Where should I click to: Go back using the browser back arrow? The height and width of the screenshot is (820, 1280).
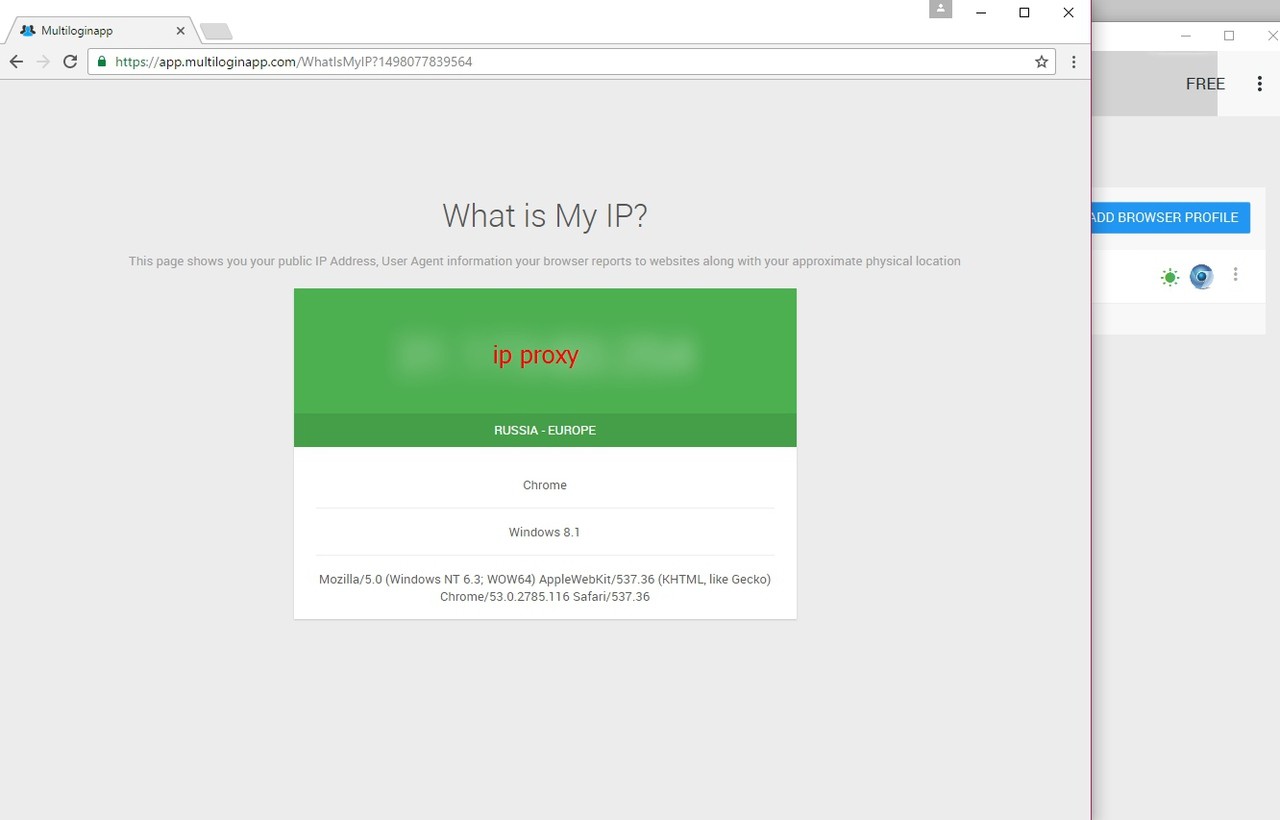click(16, 62)
